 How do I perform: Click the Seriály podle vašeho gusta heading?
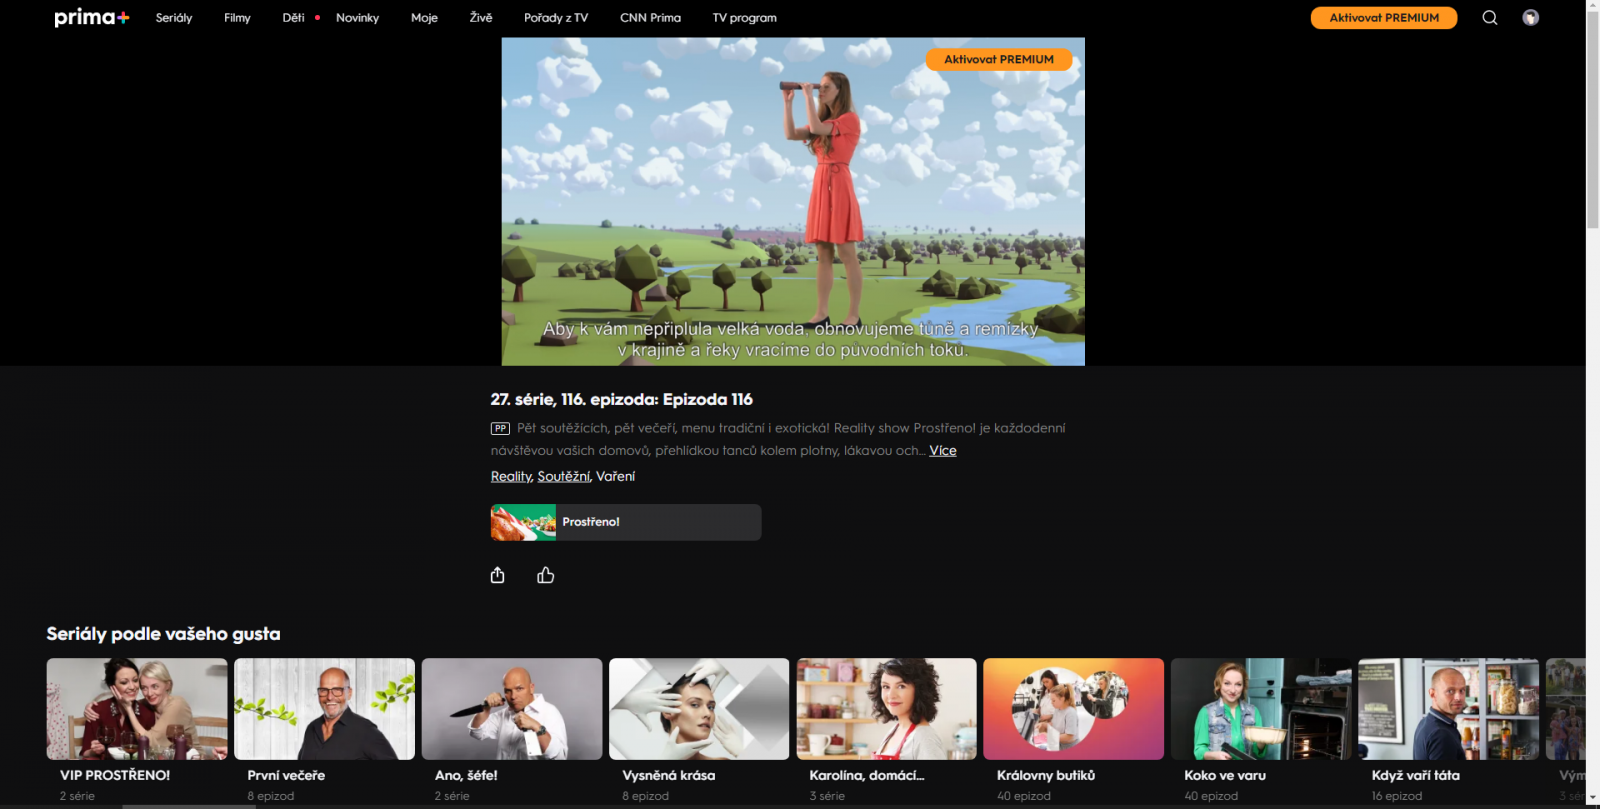pyautogui.click(x=163, y=634)
